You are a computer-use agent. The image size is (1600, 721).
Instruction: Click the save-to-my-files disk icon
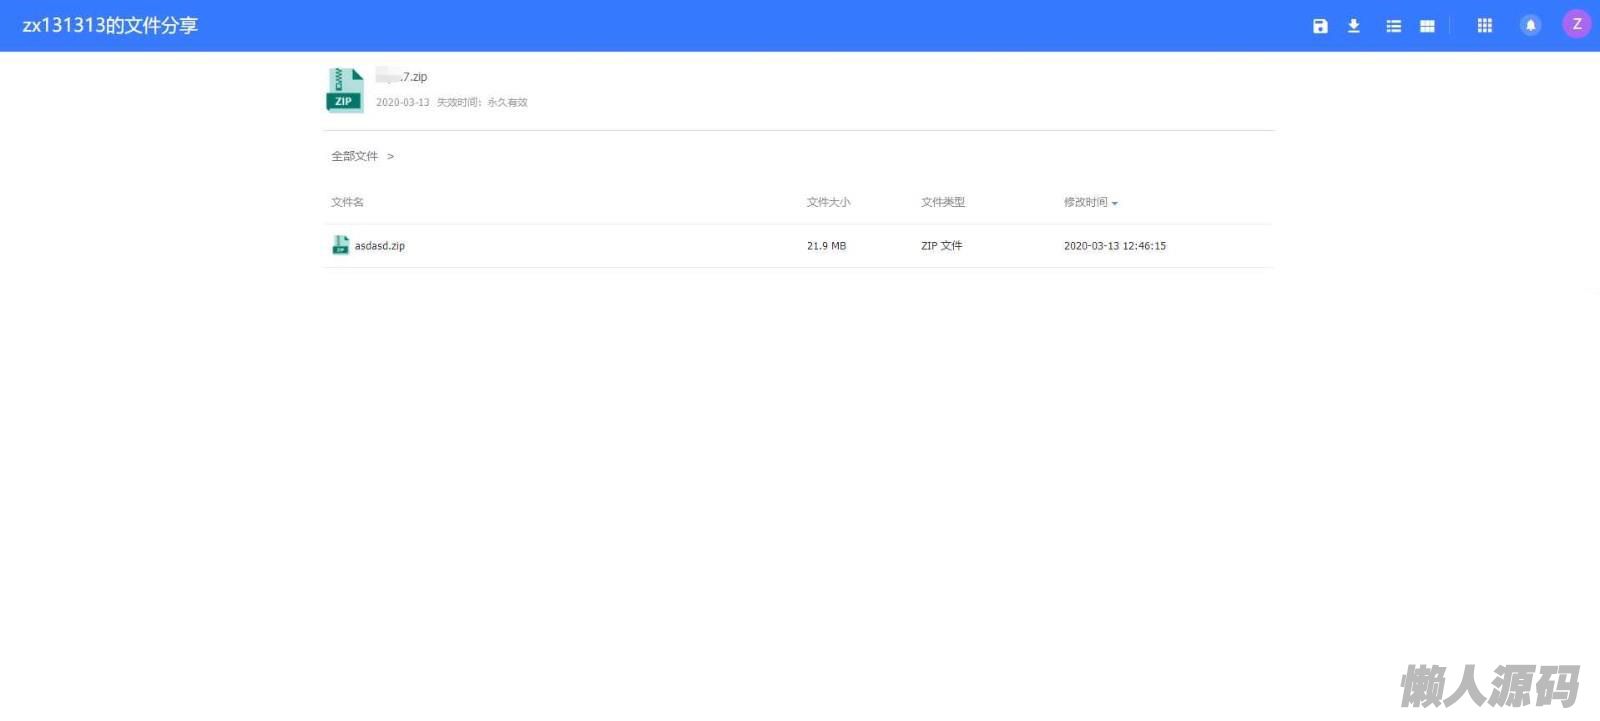pos(1320,26)
